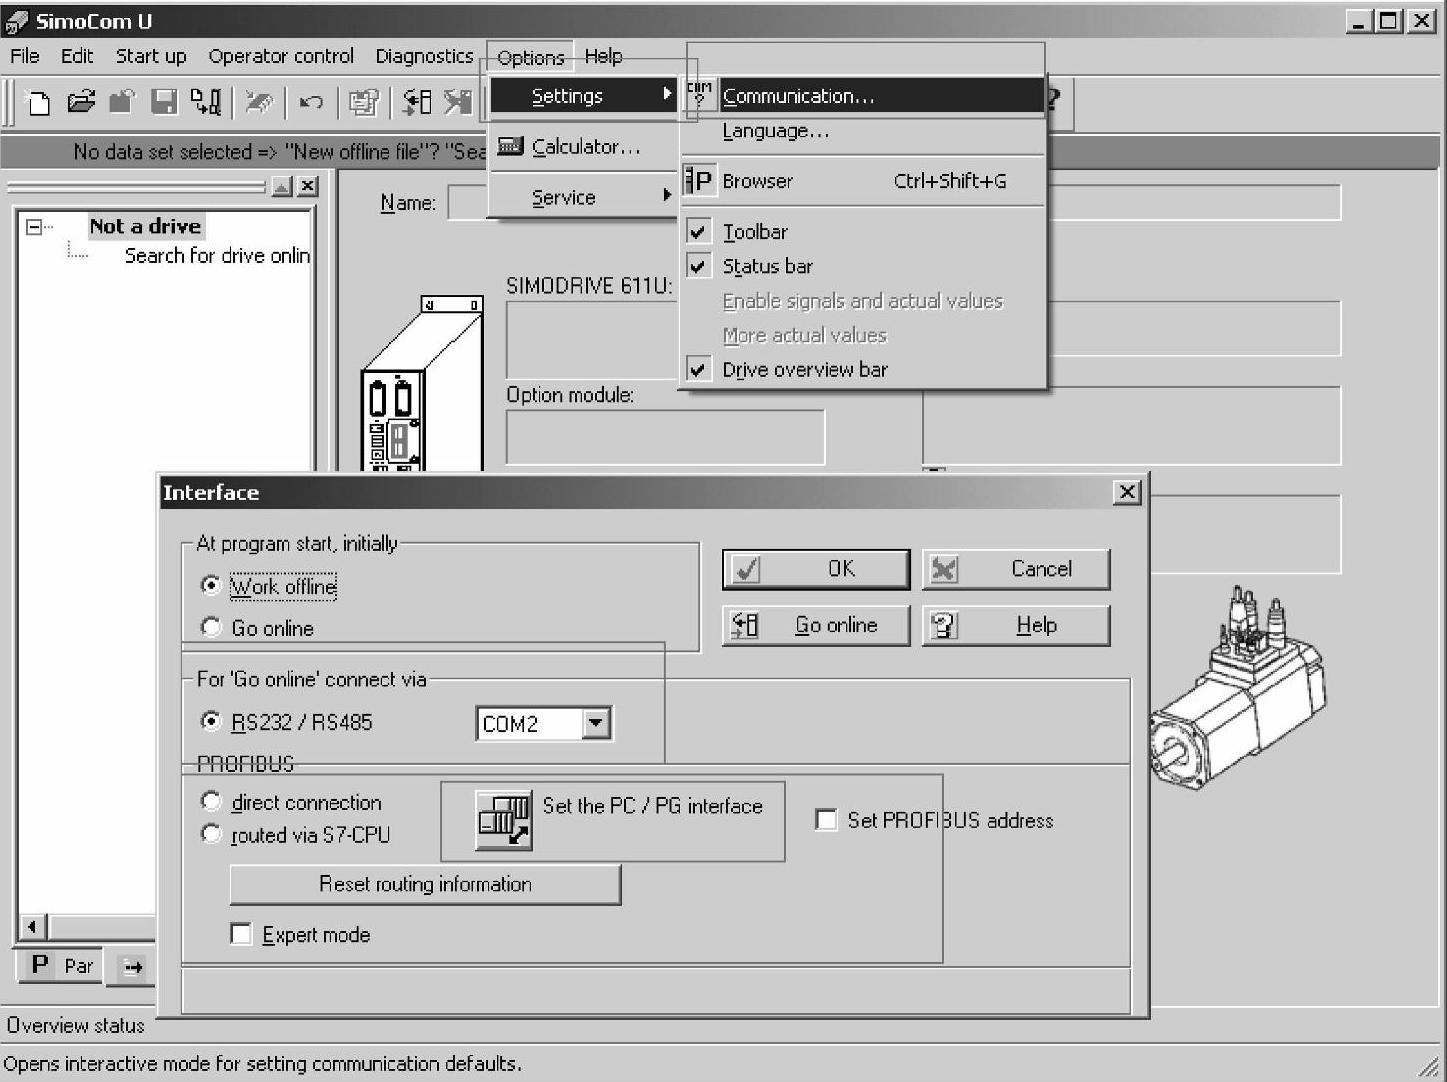Open the COM2 port dropdown
Viewport: 1447px width, 1082px height.
(x=596, y=723)
